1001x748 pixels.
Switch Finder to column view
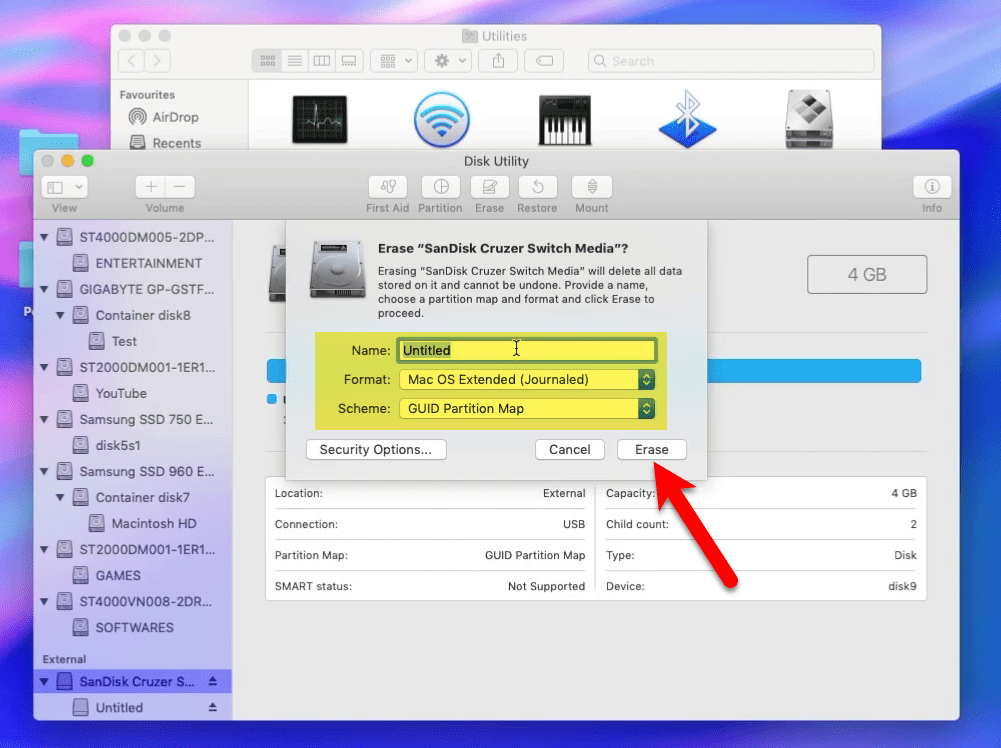coord(322,61)
